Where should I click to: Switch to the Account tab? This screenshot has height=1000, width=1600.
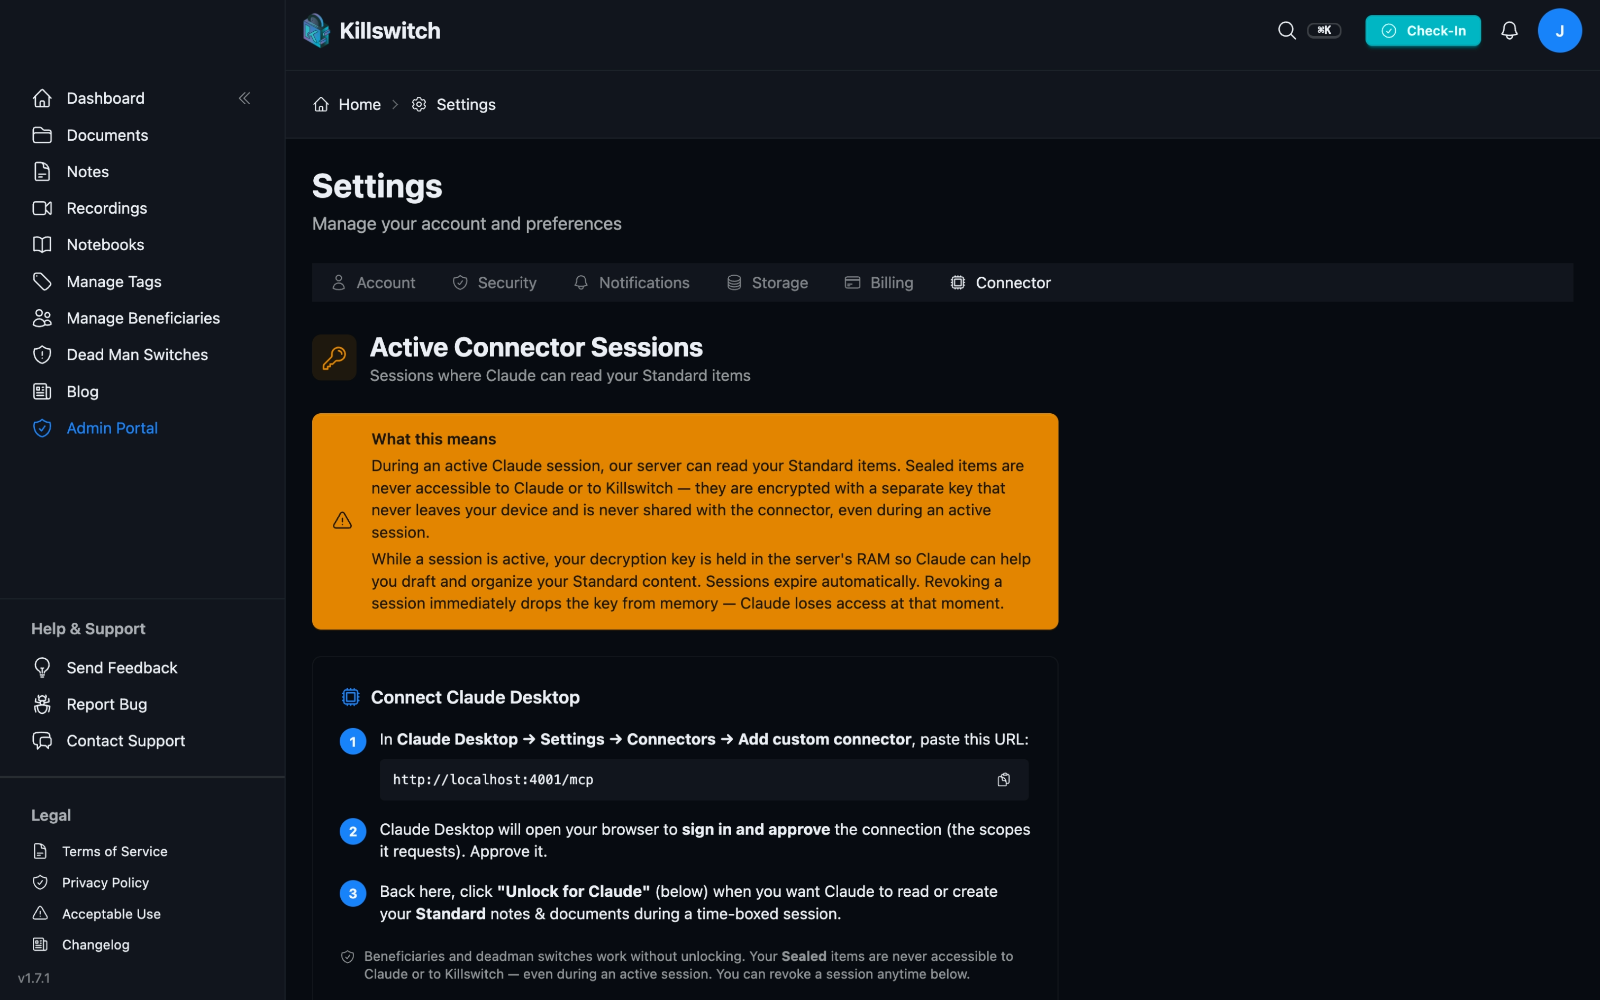pyautogui.click(x=373, y=283)
